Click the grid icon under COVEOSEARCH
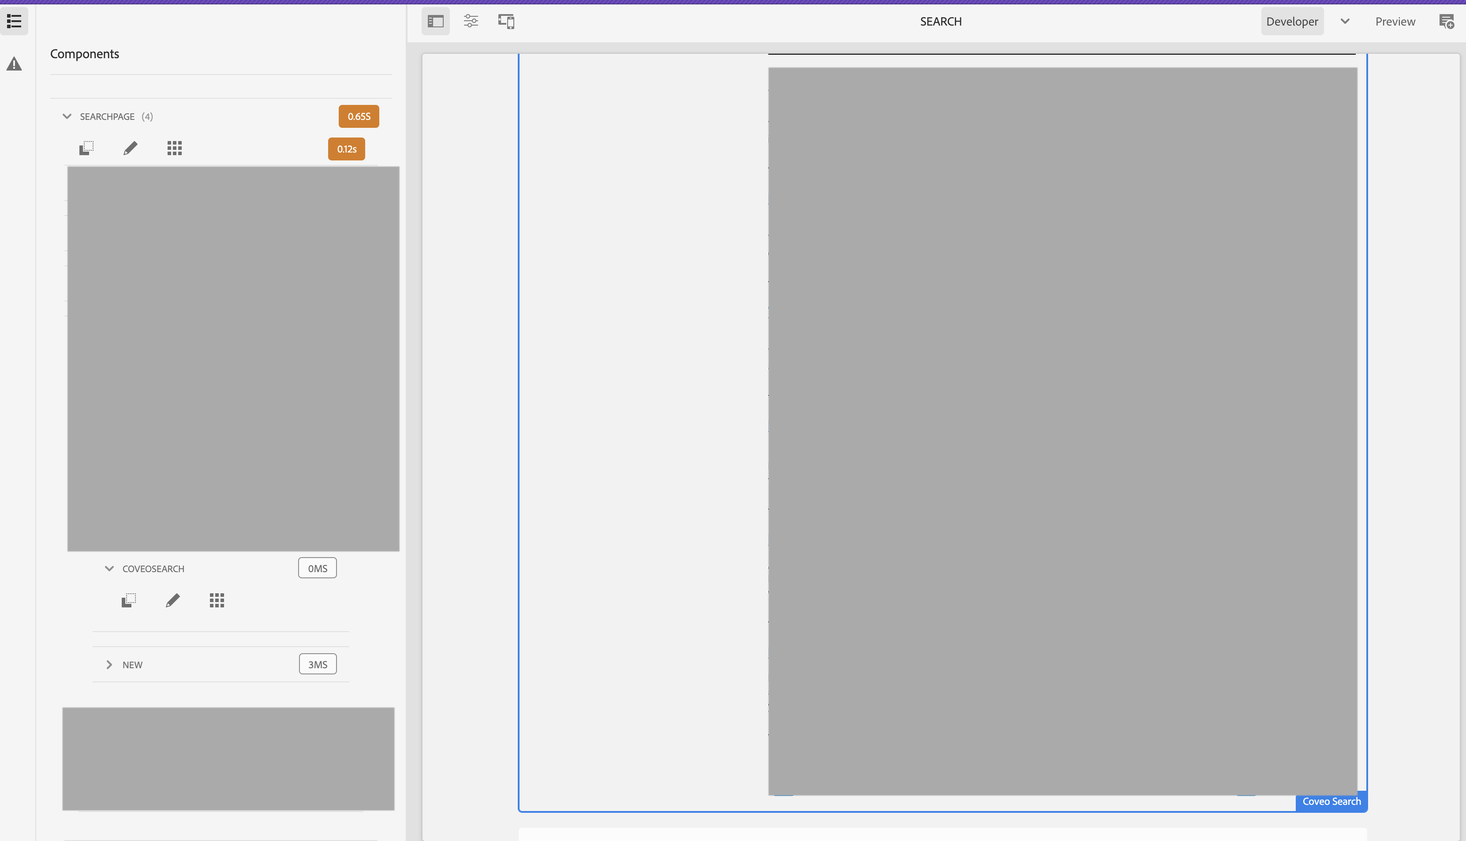This screenshot has height=841, width=1466. click(x=216, y=600)
